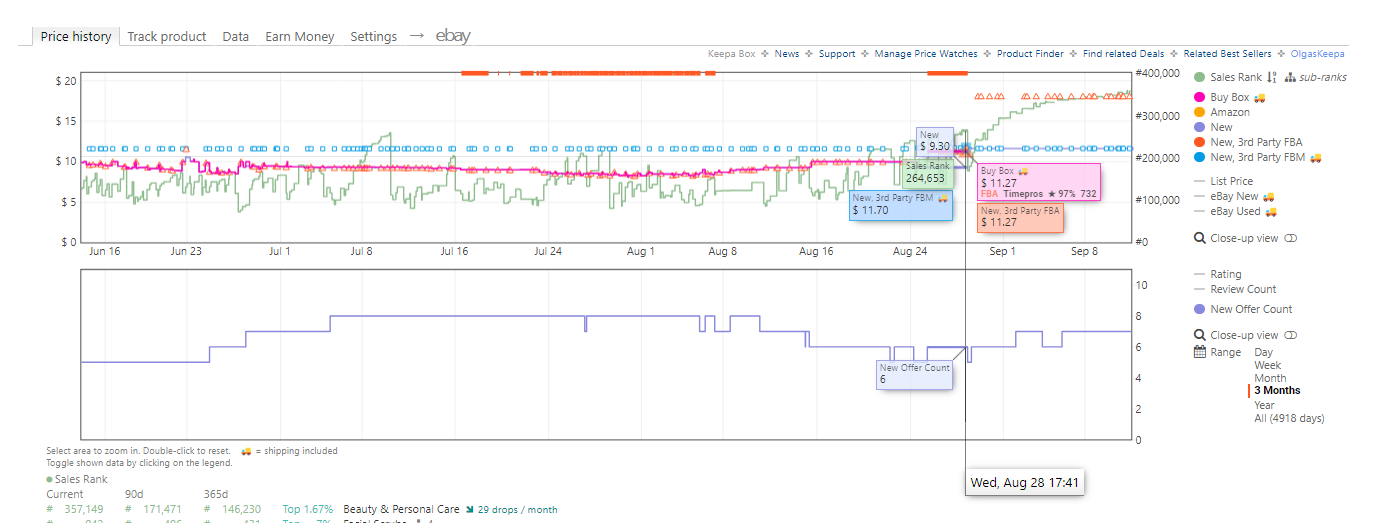The width and height of the screenshot is (1386, 523).
Task: Choose All (4918 days) range
Action: pyautogui.click(x=1289, y=418)
